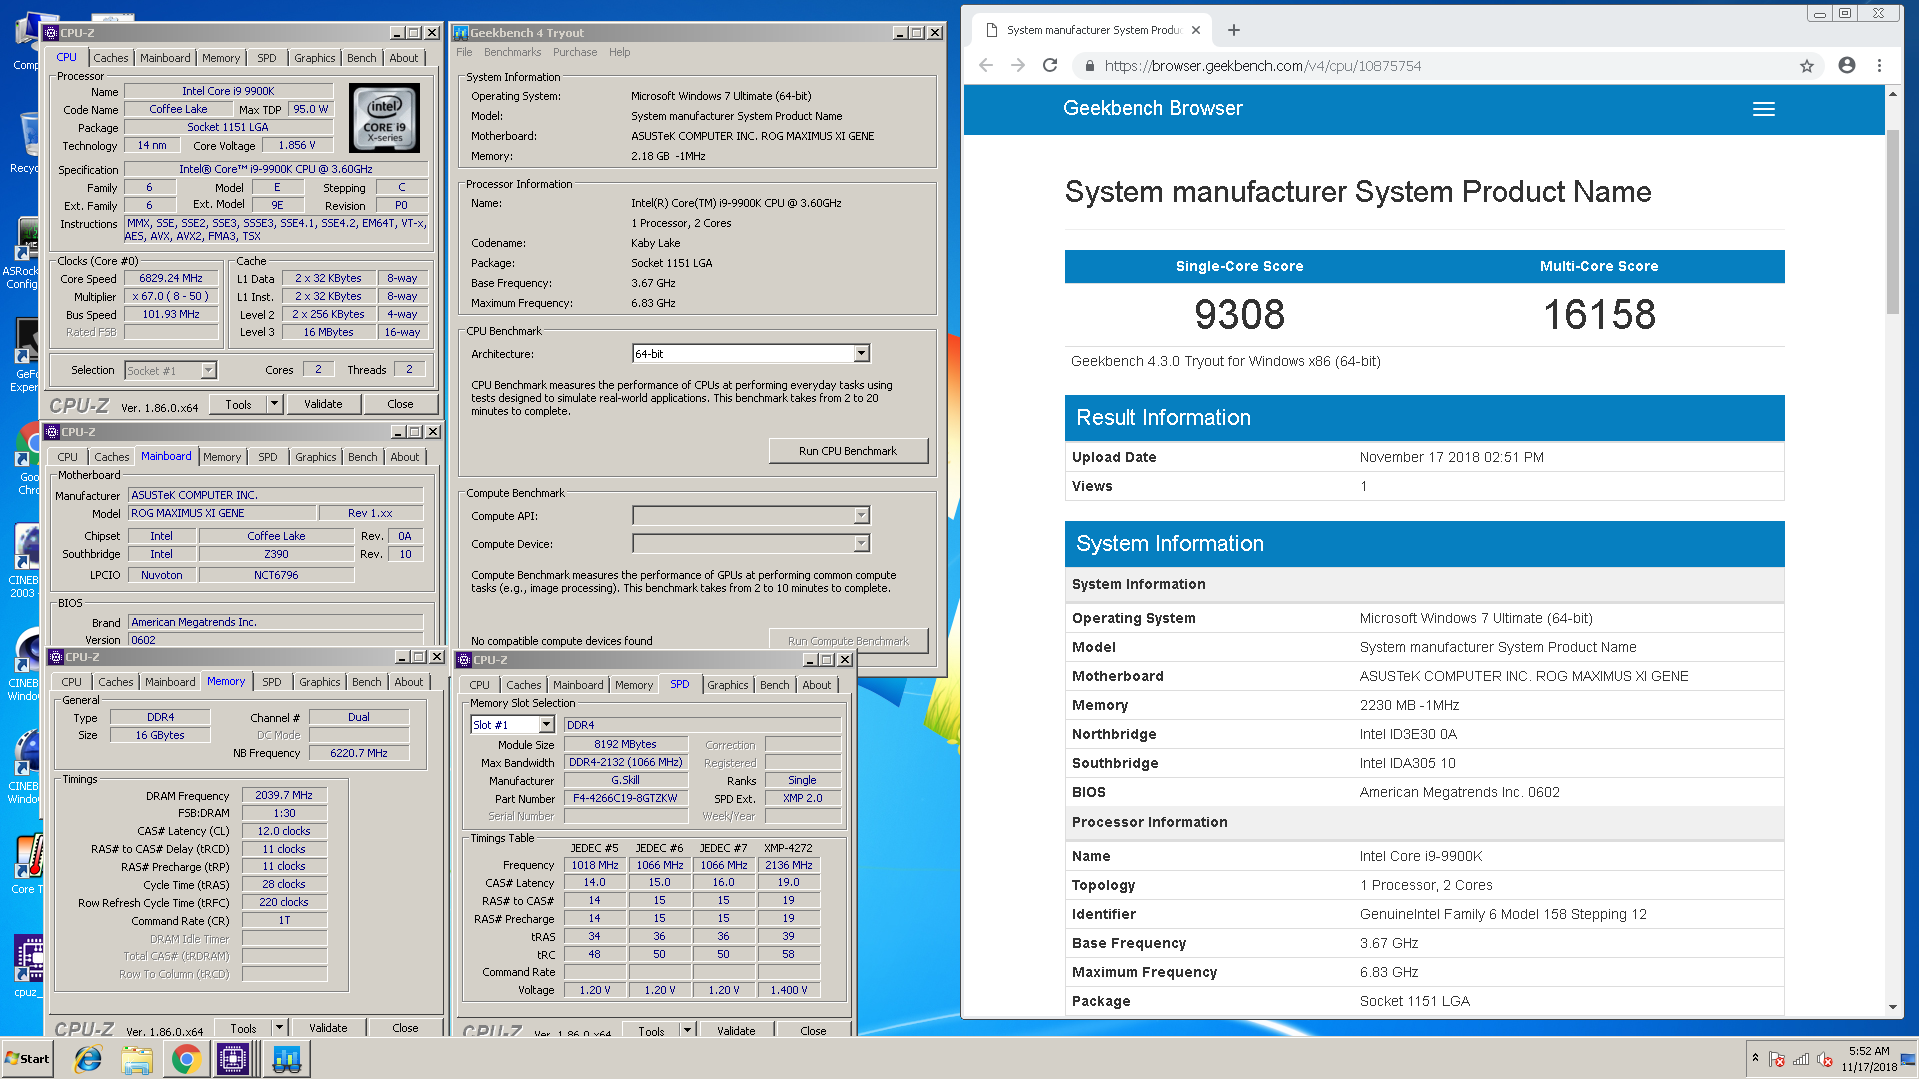Expand the Tools arrow in SPD CPU-Z window
The width and height of the screenshot is (1919, 1079).
[x=687, y=1030]
